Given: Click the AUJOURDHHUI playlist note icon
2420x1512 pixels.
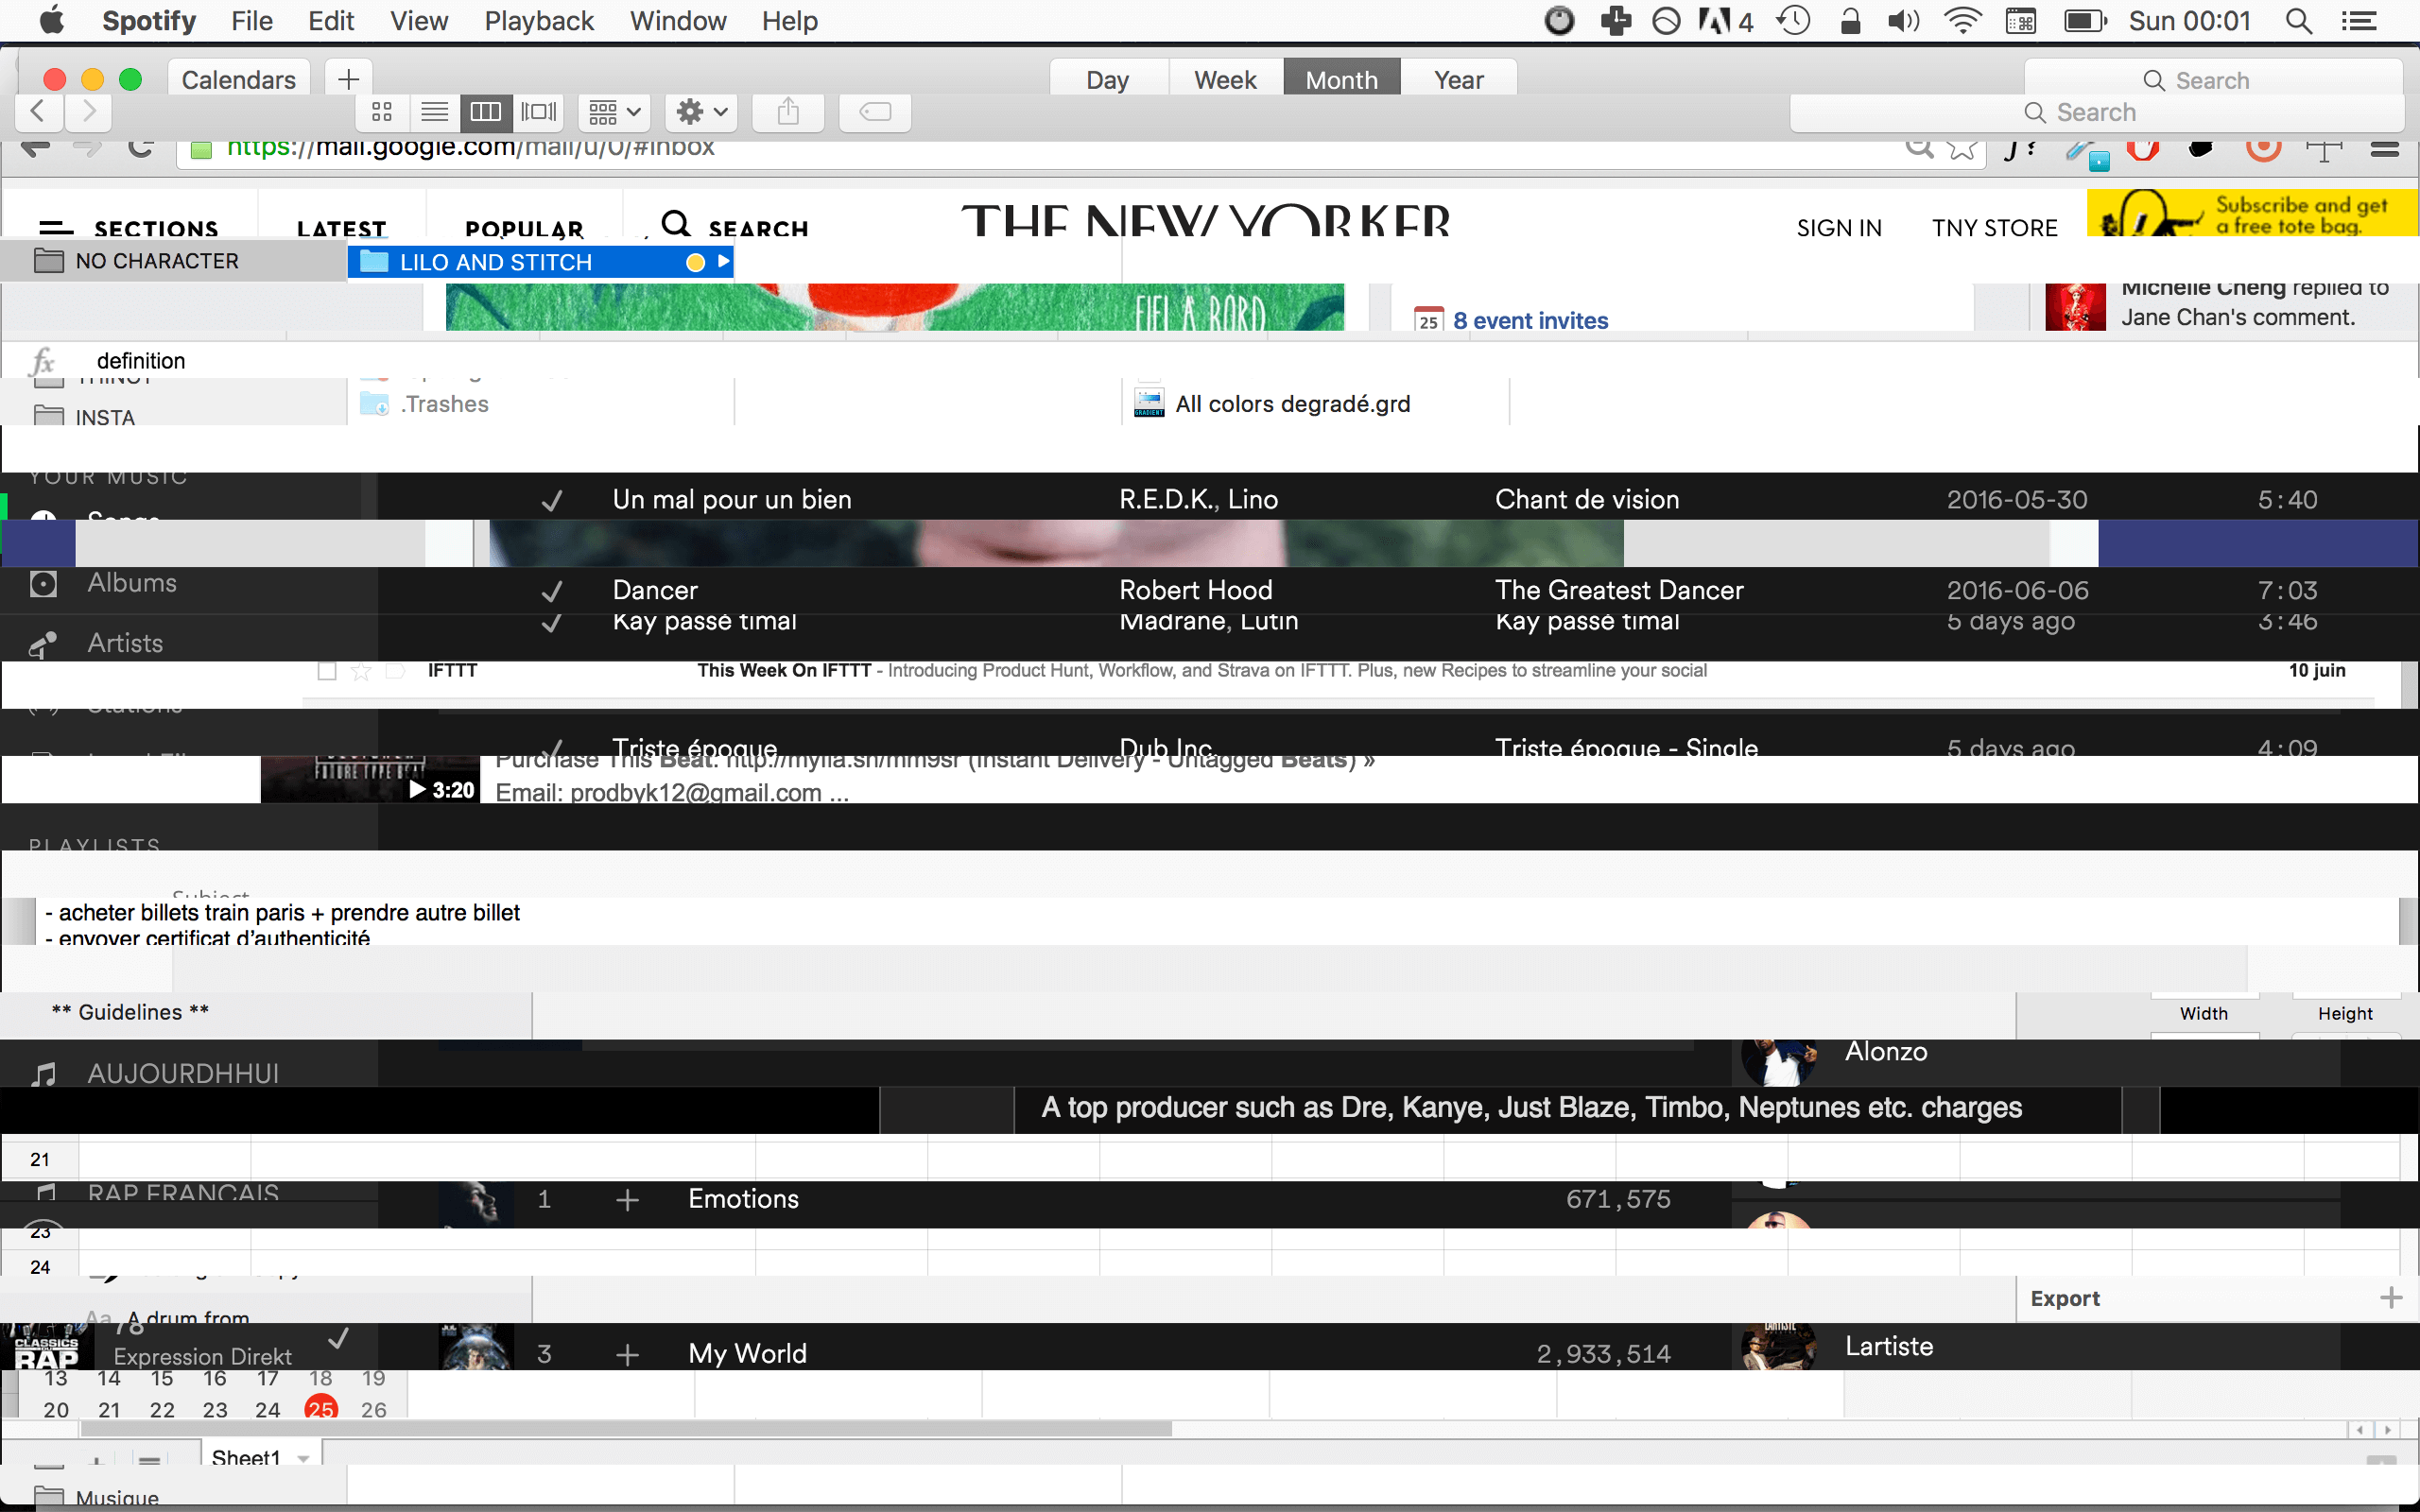Looking at the screenshot, I should pyautogui.click(x=43, y=1074).
